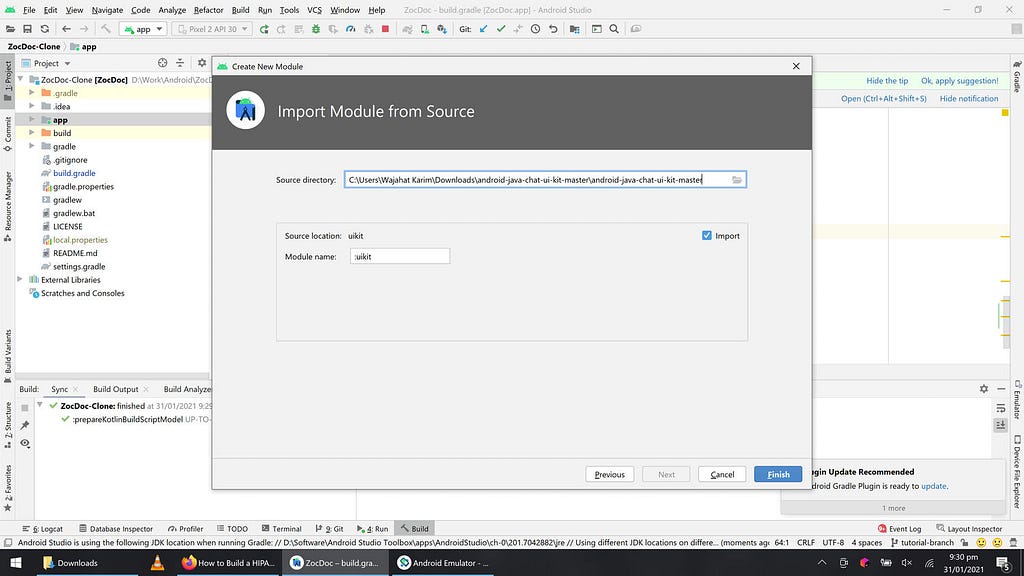This screenshot has height=576, width=1024.
Task: Open the SDK Manager icon
Action: pos(442,29)
